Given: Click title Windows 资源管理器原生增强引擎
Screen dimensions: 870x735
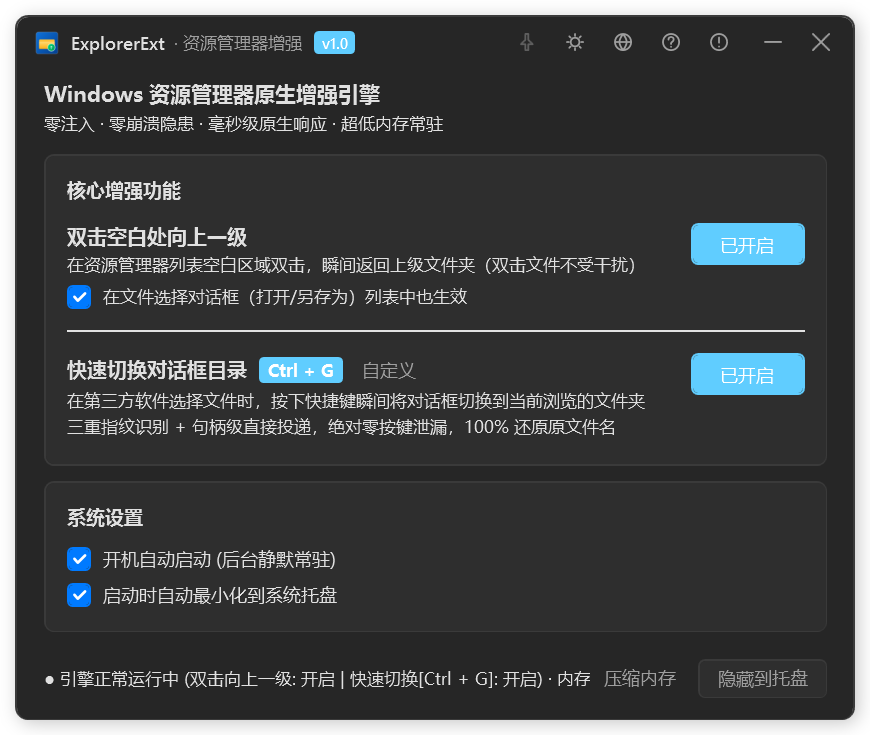Looking at the screenshot, I should (212, 95).
